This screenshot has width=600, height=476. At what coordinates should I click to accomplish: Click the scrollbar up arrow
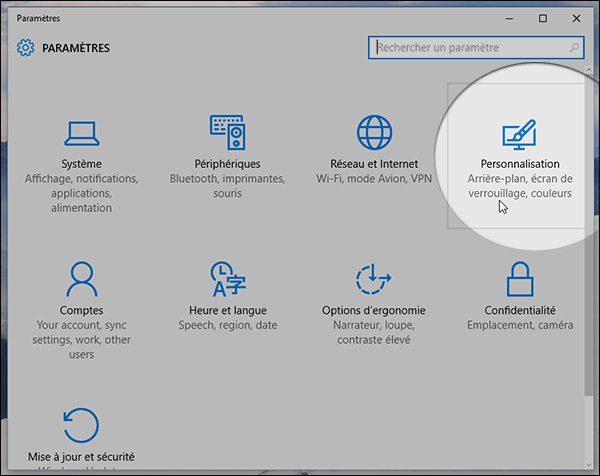589,70
